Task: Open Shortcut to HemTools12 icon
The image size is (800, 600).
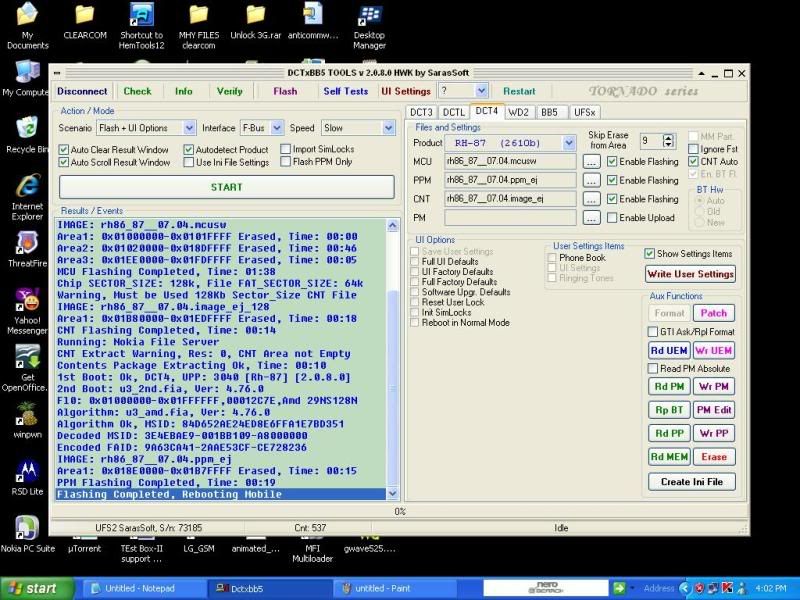Action: (x=141, y=26)
